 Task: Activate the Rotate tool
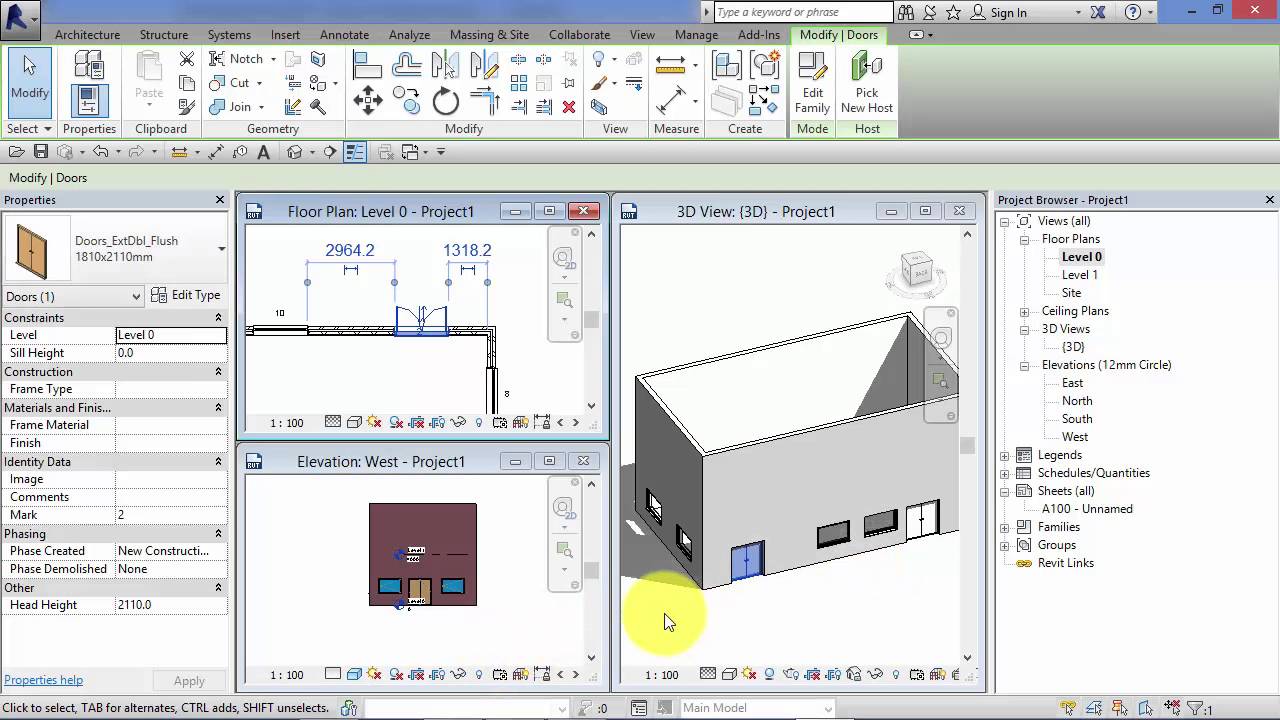(x=446, y=101)
